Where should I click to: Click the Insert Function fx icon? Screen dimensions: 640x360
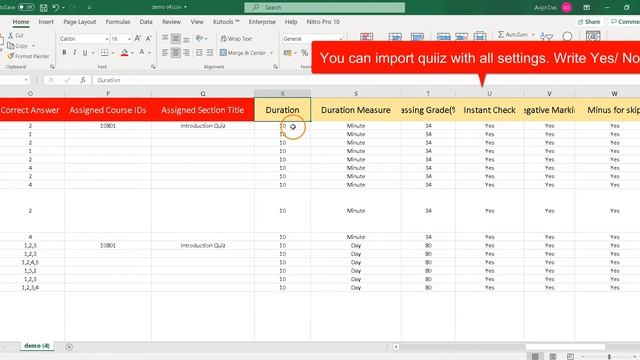(83, 80)
